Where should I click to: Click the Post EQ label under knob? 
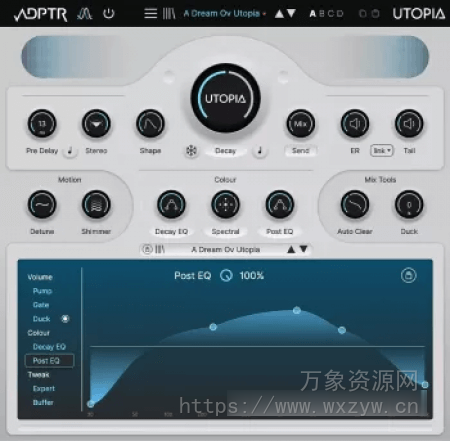pyautogui.click(x=280, y=231)
